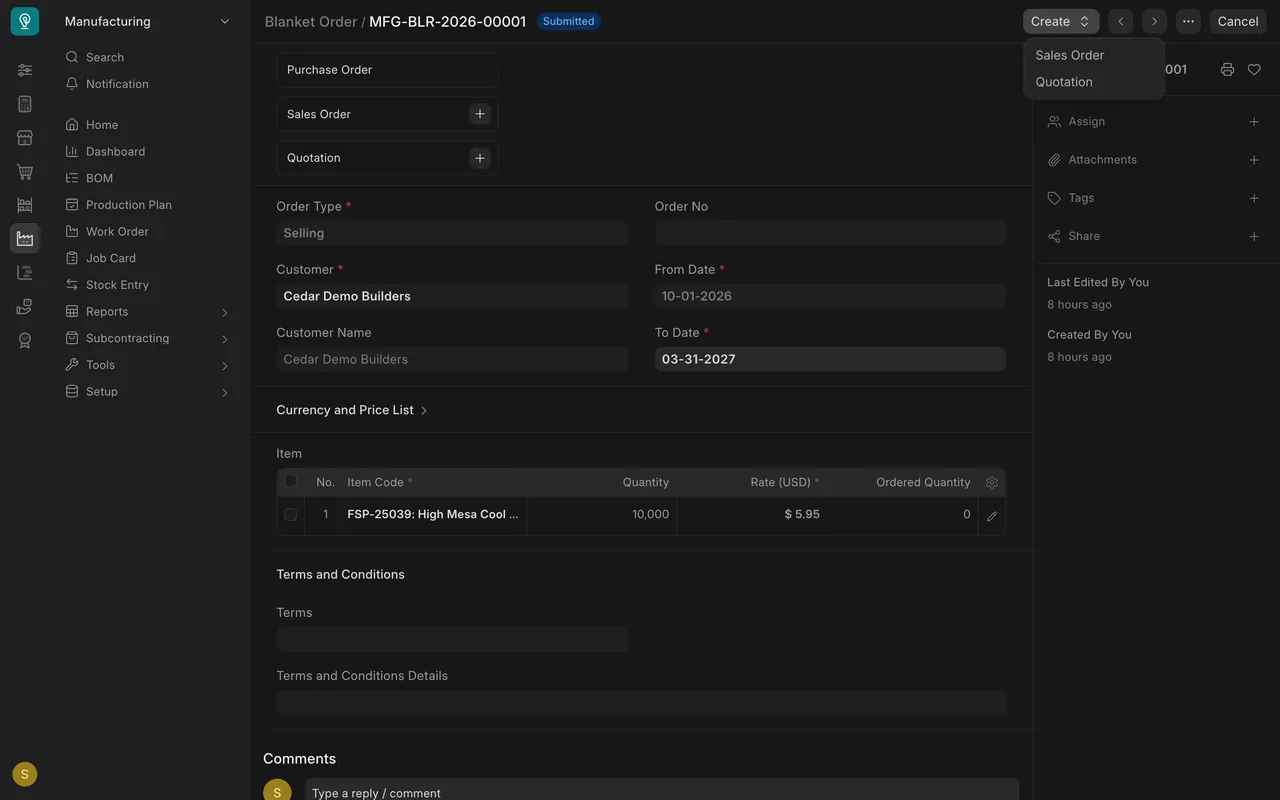Expand the Currency and Price List section
The width and height of the screenshot is (1280, 800).
point(352,410)
